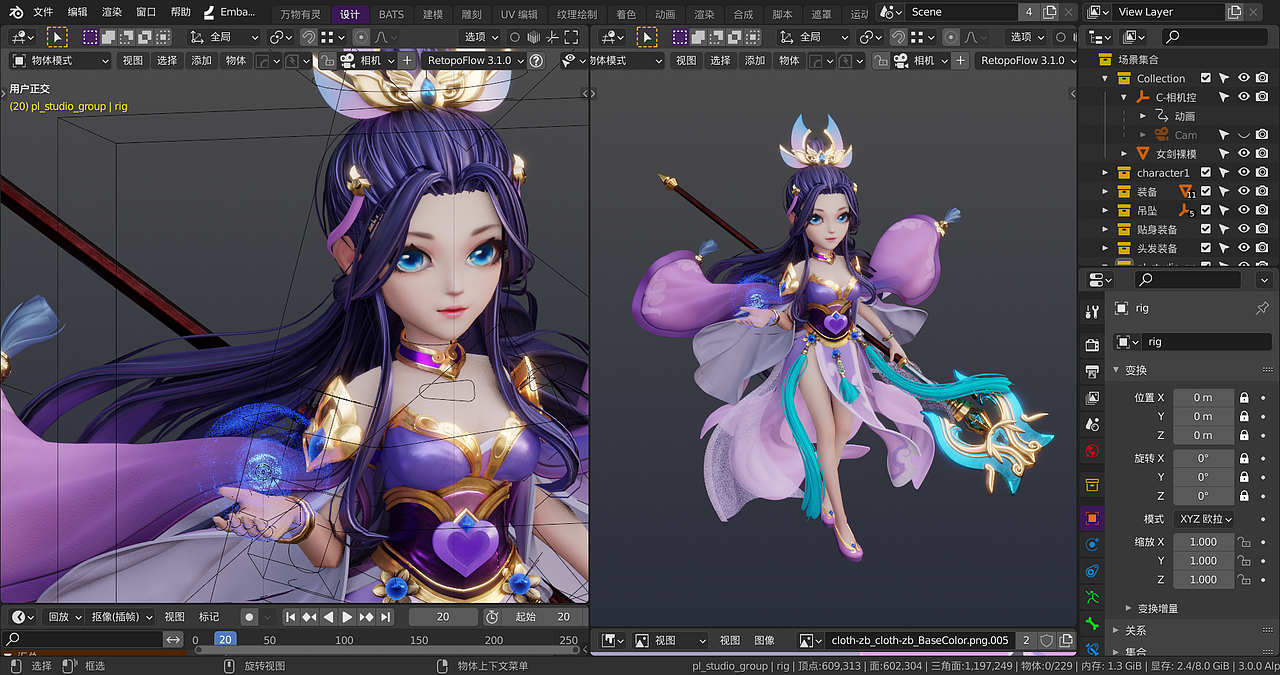Open the Tool properties tab in sidebar
The width and height of the screenshot is (1280, 675).
[1092, 312]
